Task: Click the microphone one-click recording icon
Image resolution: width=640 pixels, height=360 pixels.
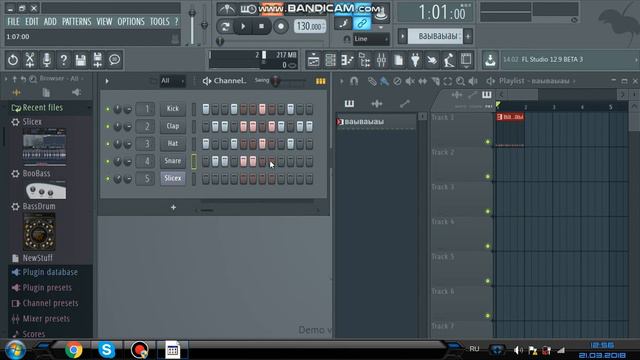Action: pyautogui.click(x=47, y=60)
